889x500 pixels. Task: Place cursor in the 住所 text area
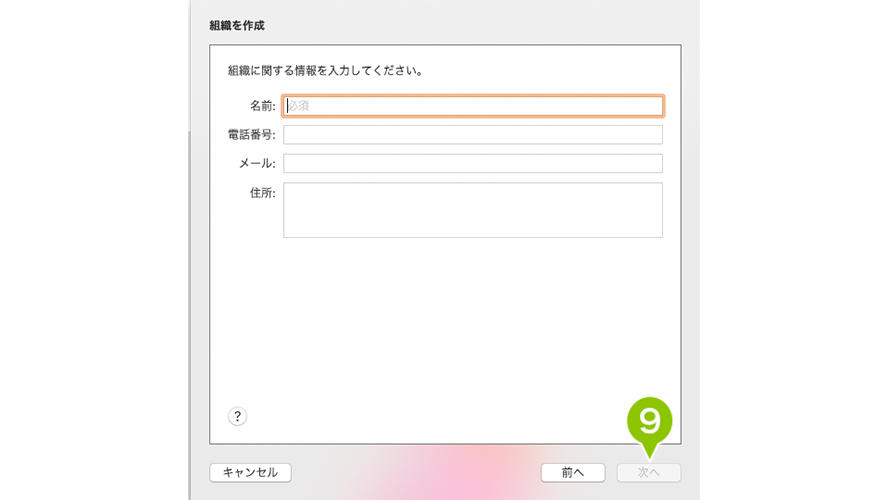pos(473,210)
